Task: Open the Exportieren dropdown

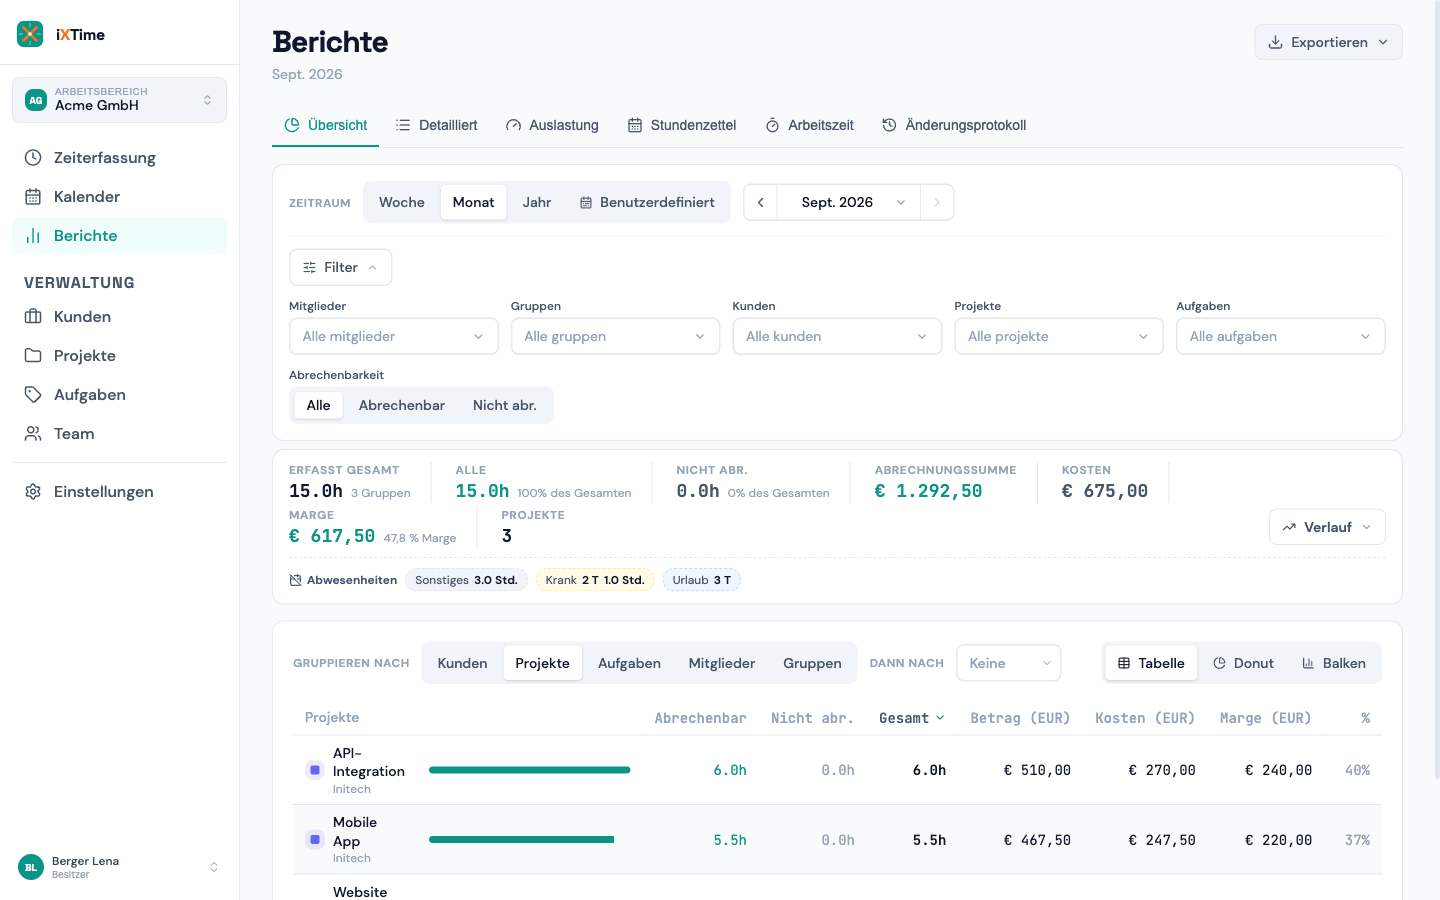Action: pos(1328,42)
